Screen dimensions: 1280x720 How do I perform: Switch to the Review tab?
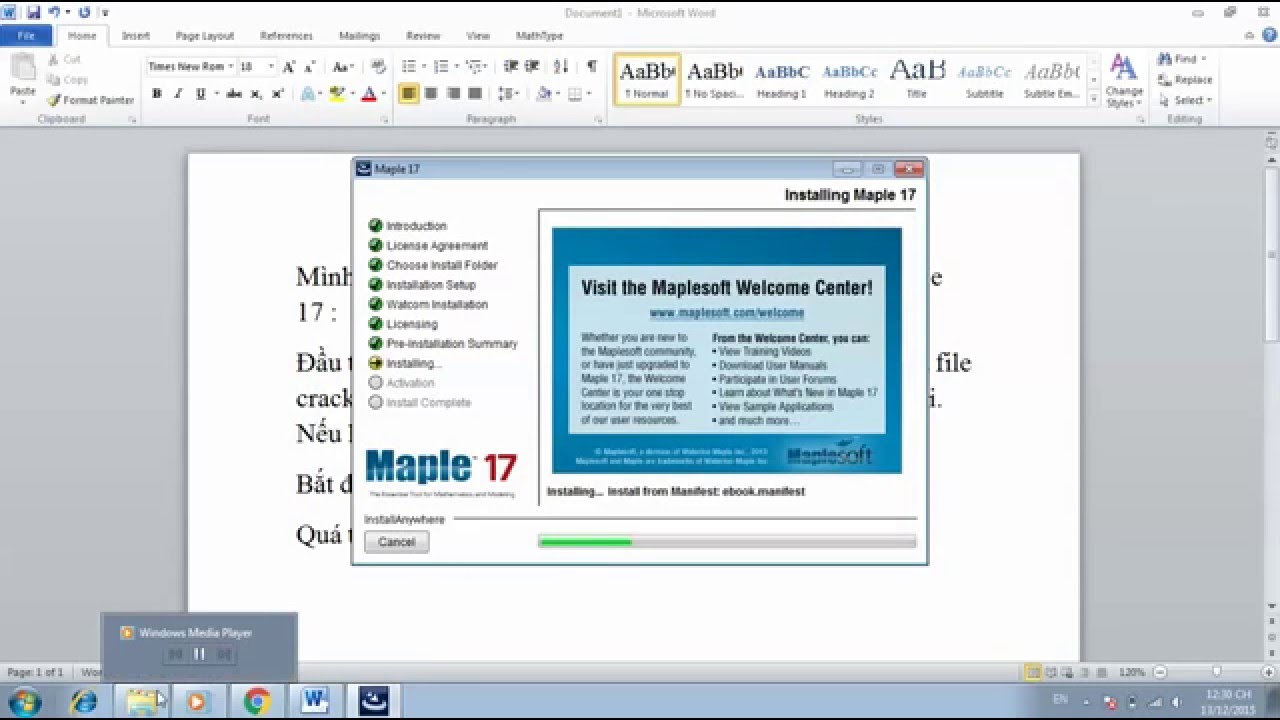[x=423, y=36]
